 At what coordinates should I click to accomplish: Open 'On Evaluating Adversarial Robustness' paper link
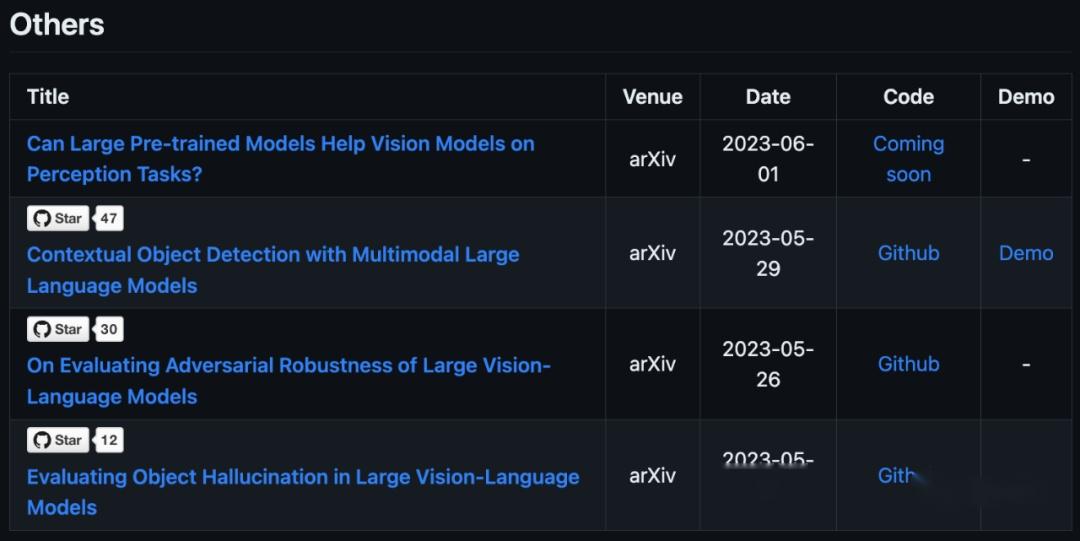click(288, 380)
